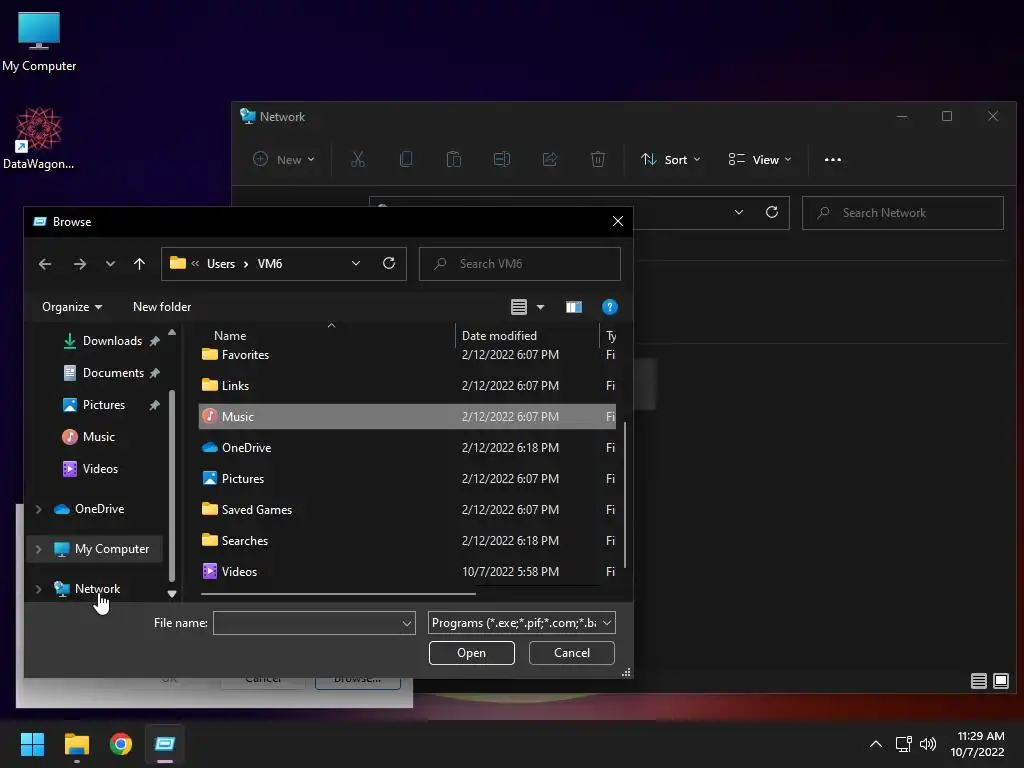
Task: Open view options dropdown arrow
Action: pyautogui.click(x=540, y=307)
